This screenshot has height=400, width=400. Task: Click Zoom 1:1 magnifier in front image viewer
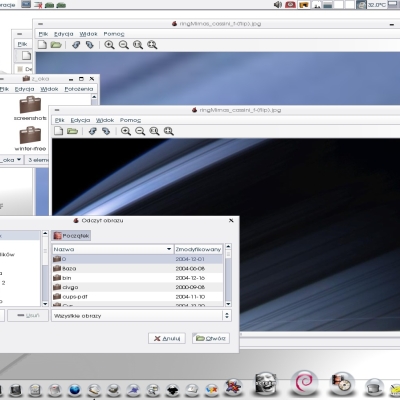pos(154,131)
